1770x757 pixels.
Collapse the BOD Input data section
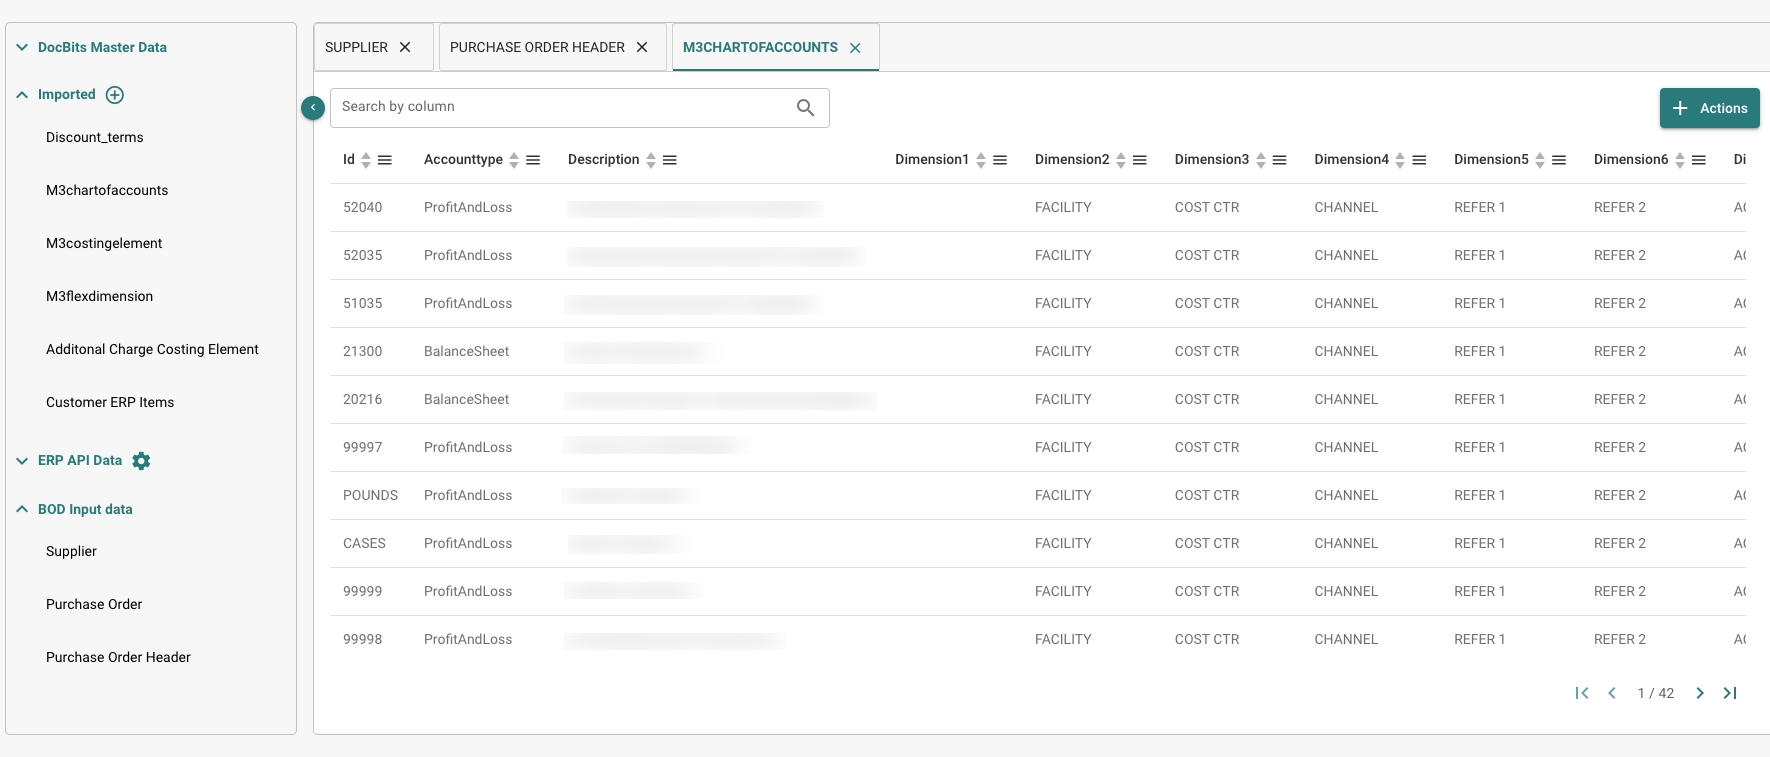tap(22, 509)
